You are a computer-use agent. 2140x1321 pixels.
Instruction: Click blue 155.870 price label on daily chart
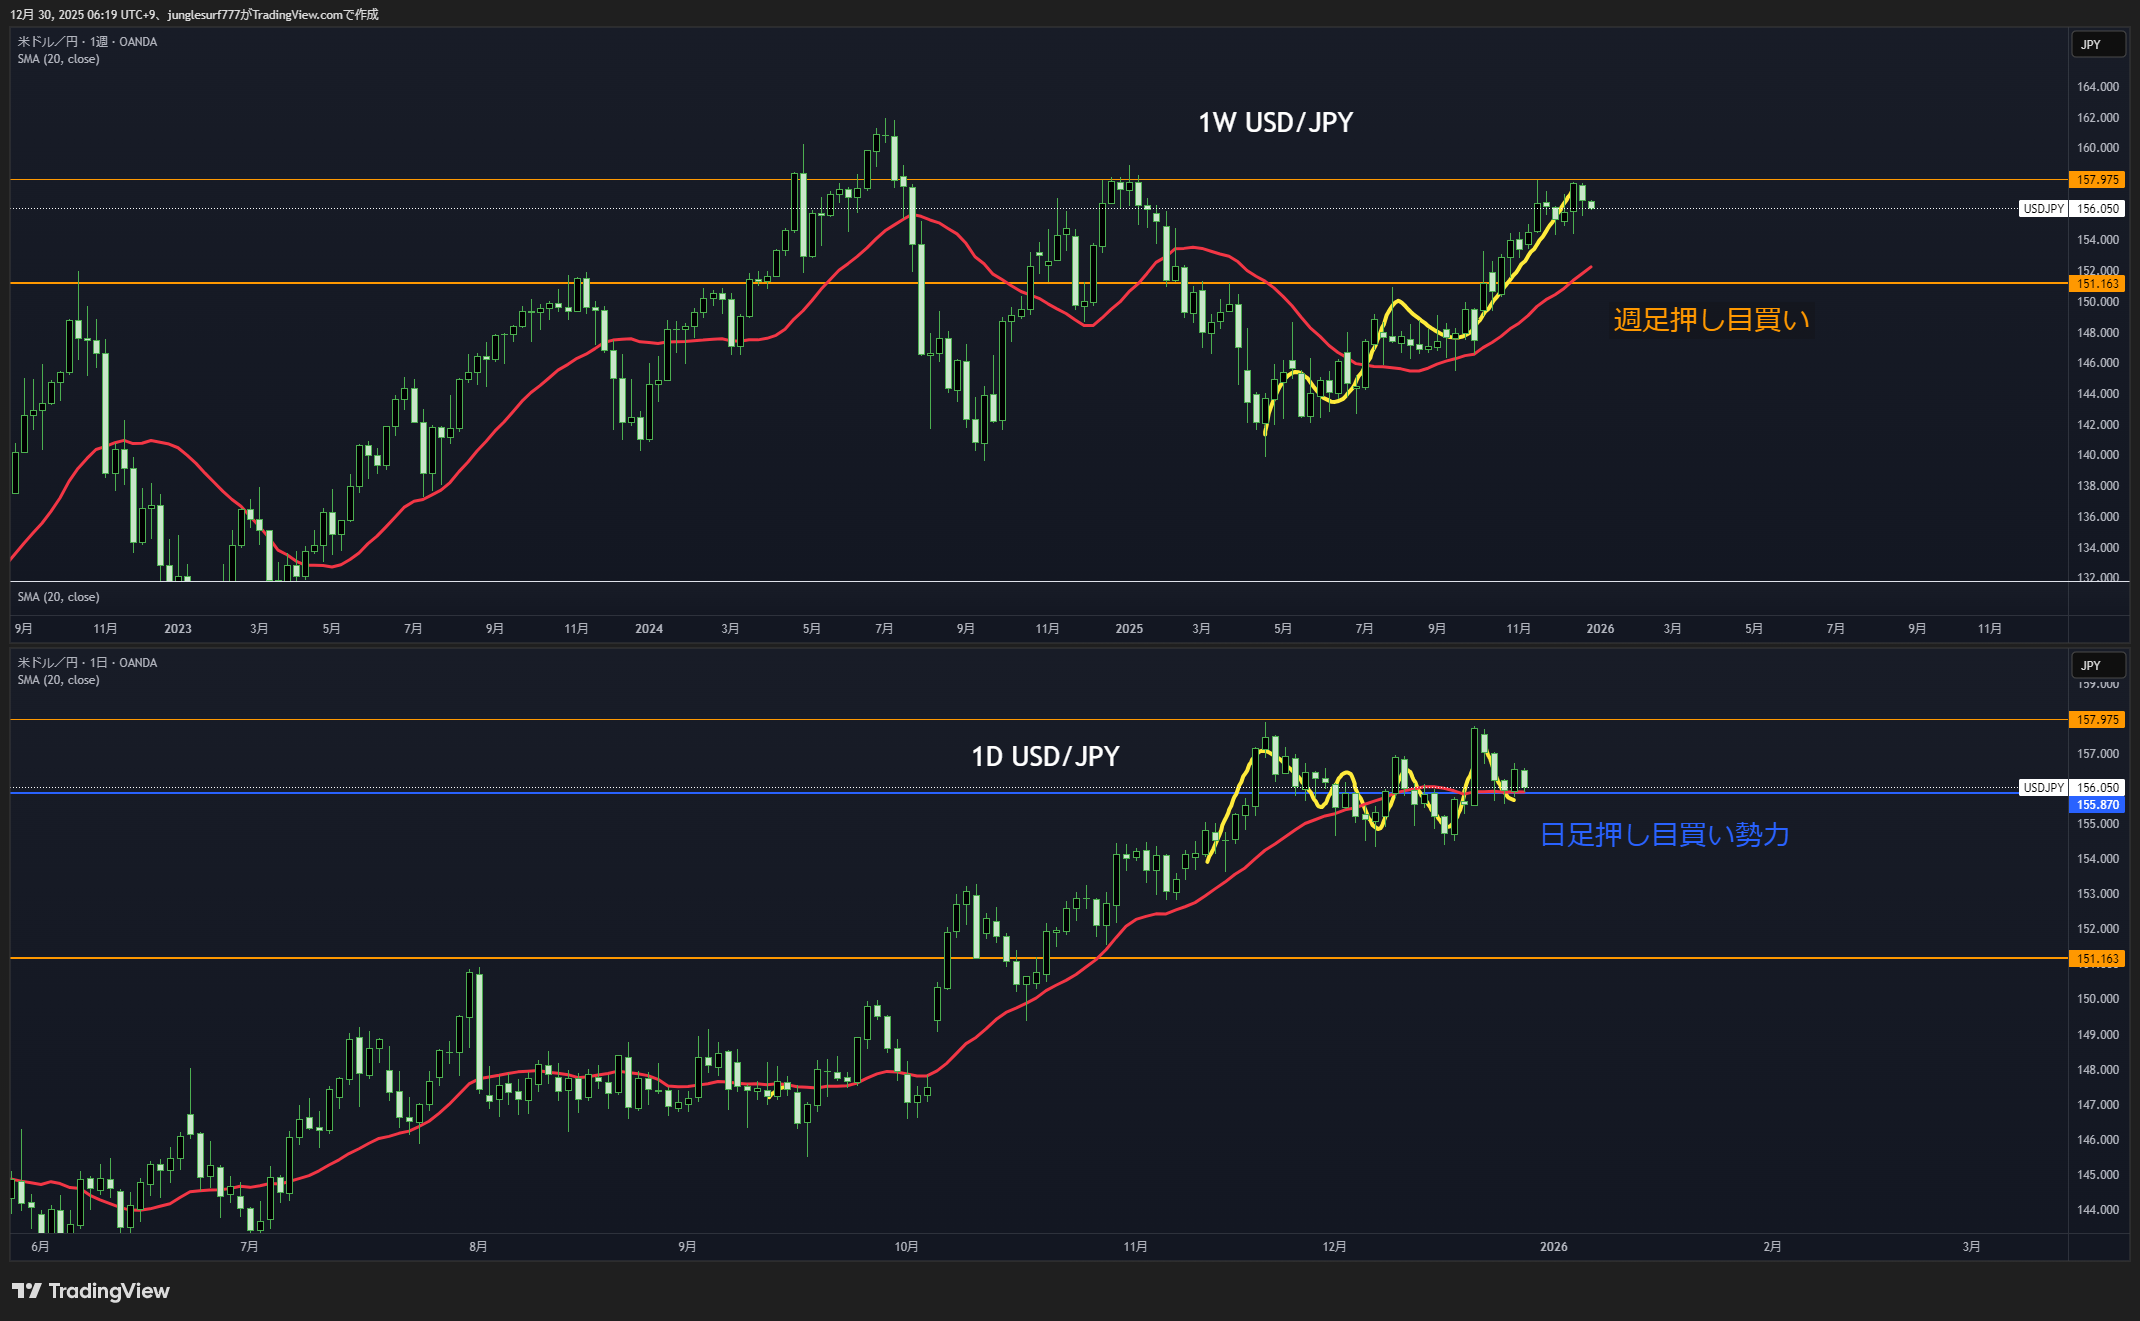click(2097, 805)
